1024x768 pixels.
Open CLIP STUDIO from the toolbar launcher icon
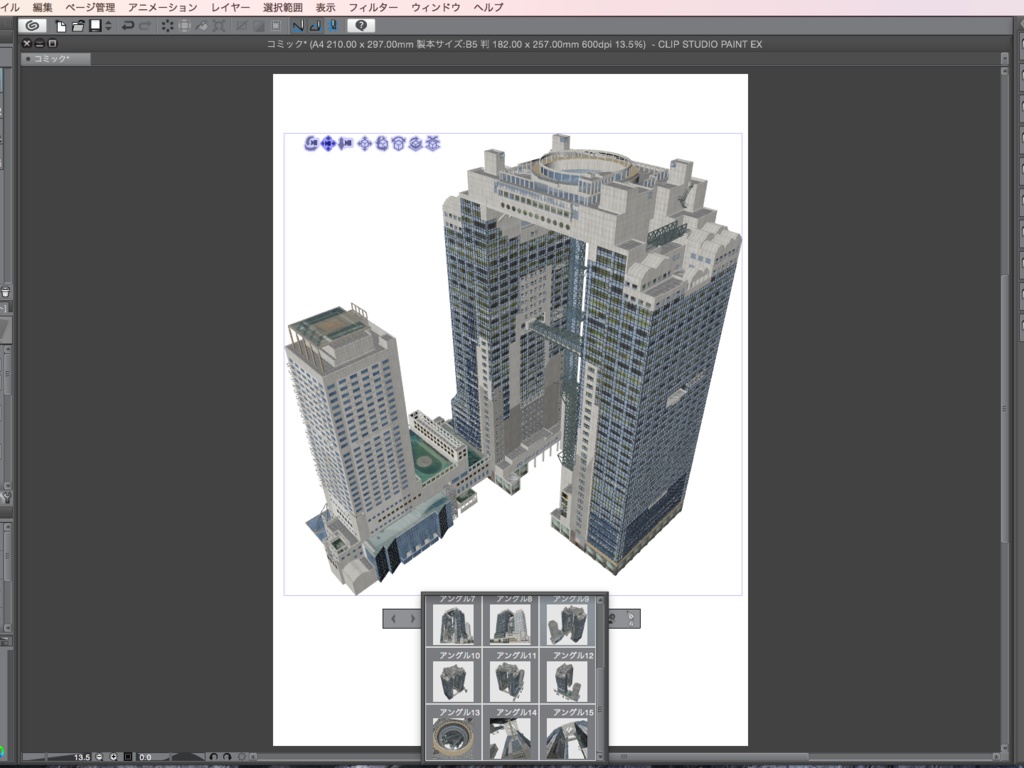[x=35, y=27]
